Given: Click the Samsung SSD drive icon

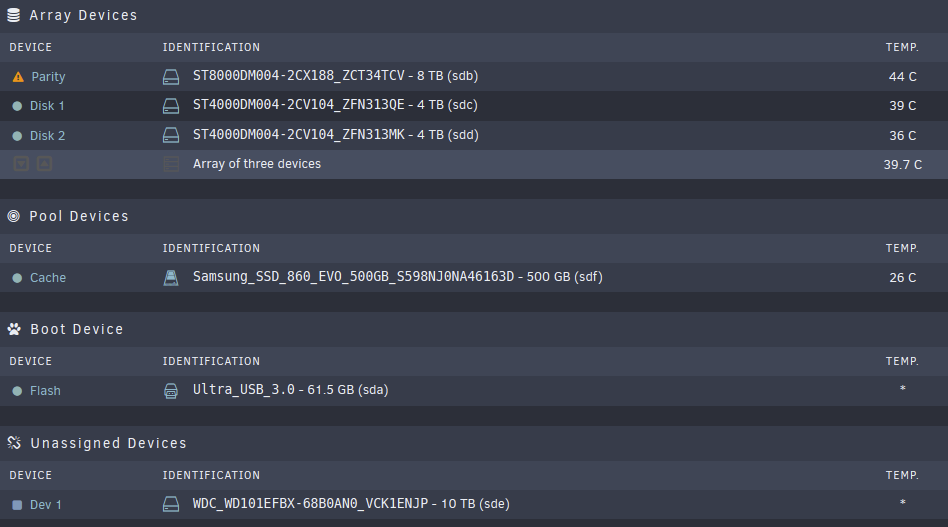Looking at the screenshot, I should pos(171,277).
